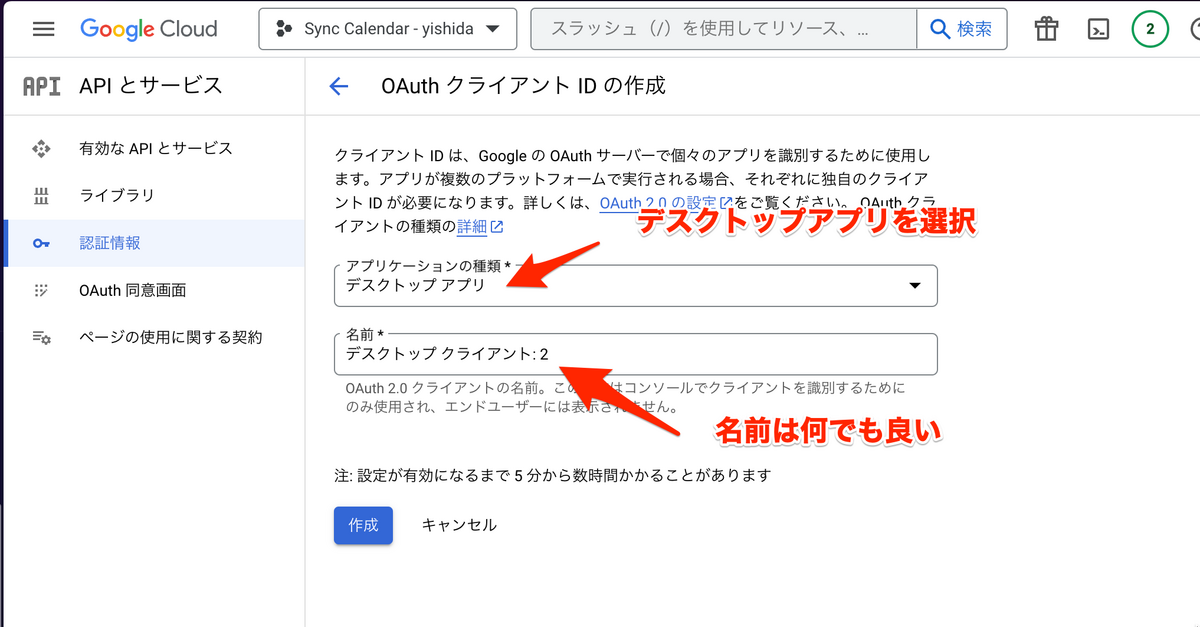Open OAuth 同意画面 in sidebar
Viewport: 1200px width, 627px height.
click(x=153, y=290)
